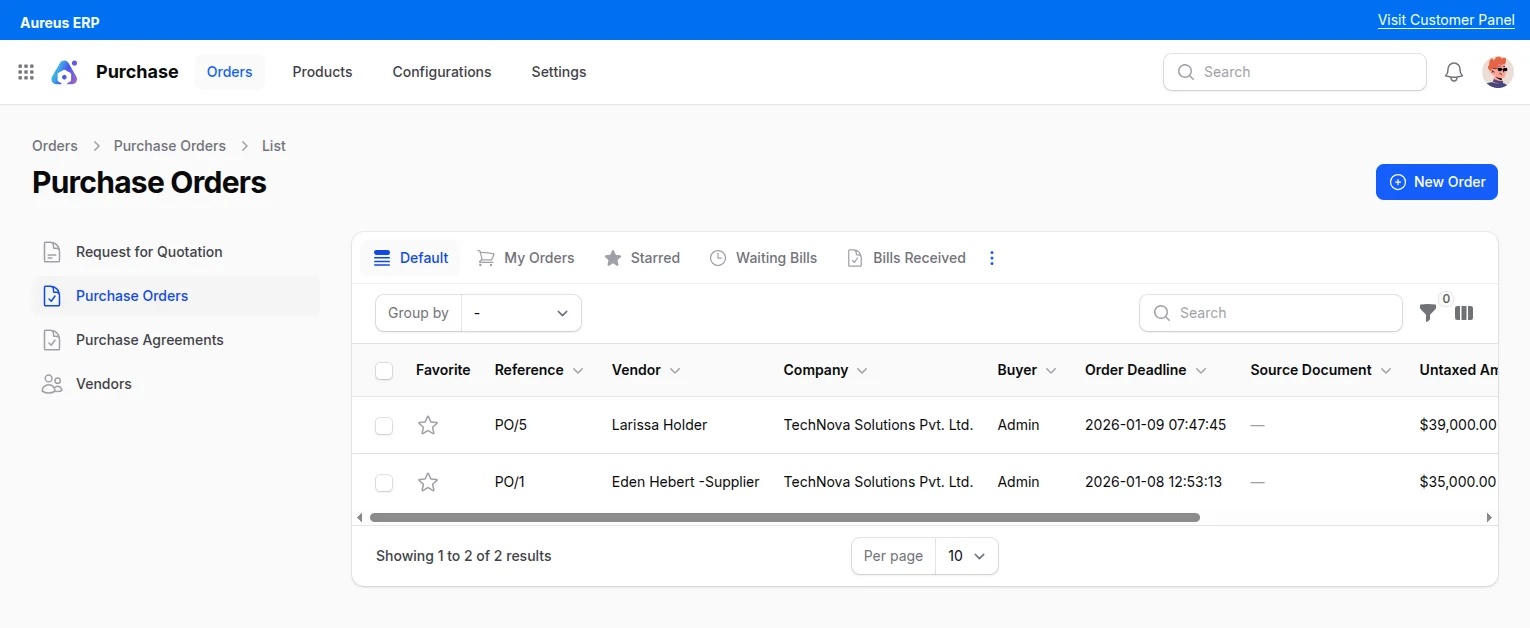Open Request for Quotation in sidebar

pyautogui.click(x=176, y=252)
